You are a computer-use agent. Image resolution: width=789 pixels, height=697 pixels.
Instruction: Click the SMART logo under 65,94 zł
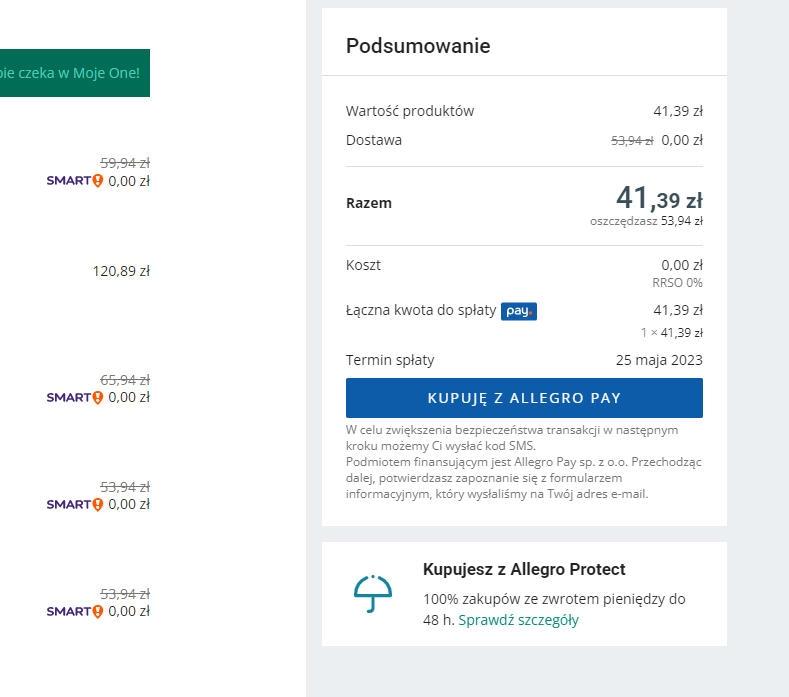click(x=75, y=397)
